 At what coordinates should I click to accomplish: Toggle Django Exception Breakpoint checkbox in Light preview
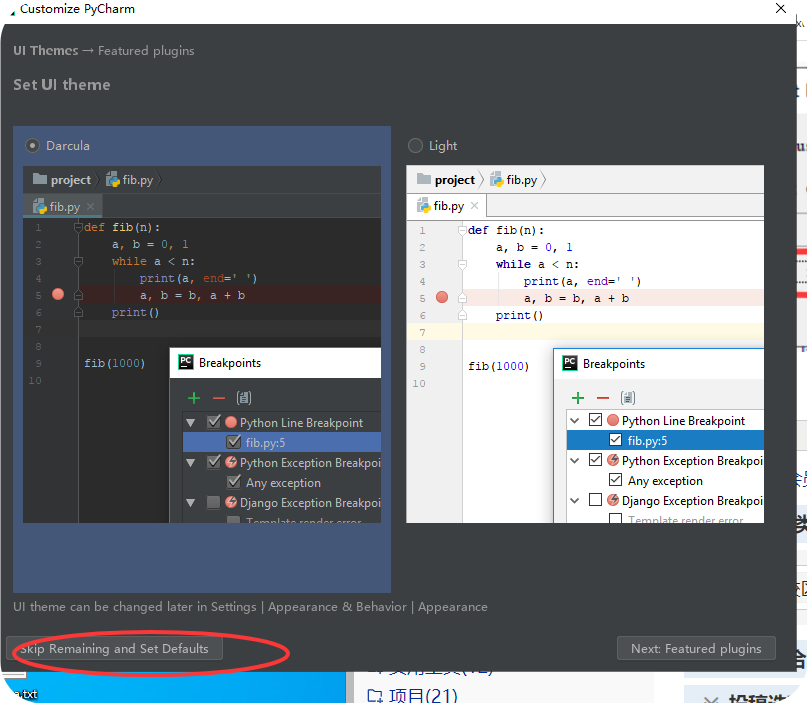point(595,500)
